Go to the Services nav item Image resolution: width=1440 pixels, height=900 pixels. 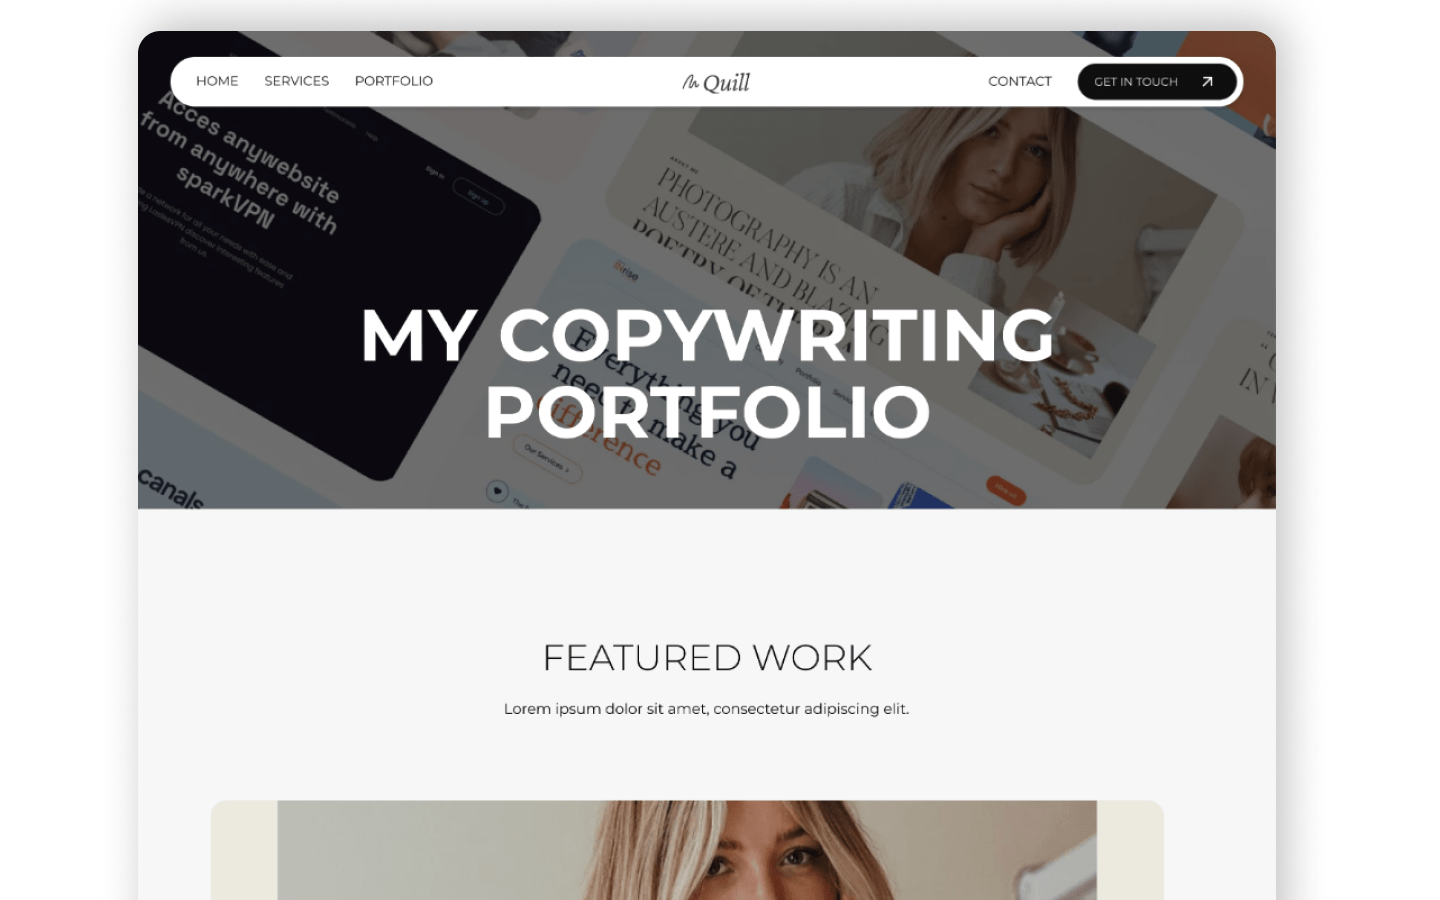[x=297, y=81]
